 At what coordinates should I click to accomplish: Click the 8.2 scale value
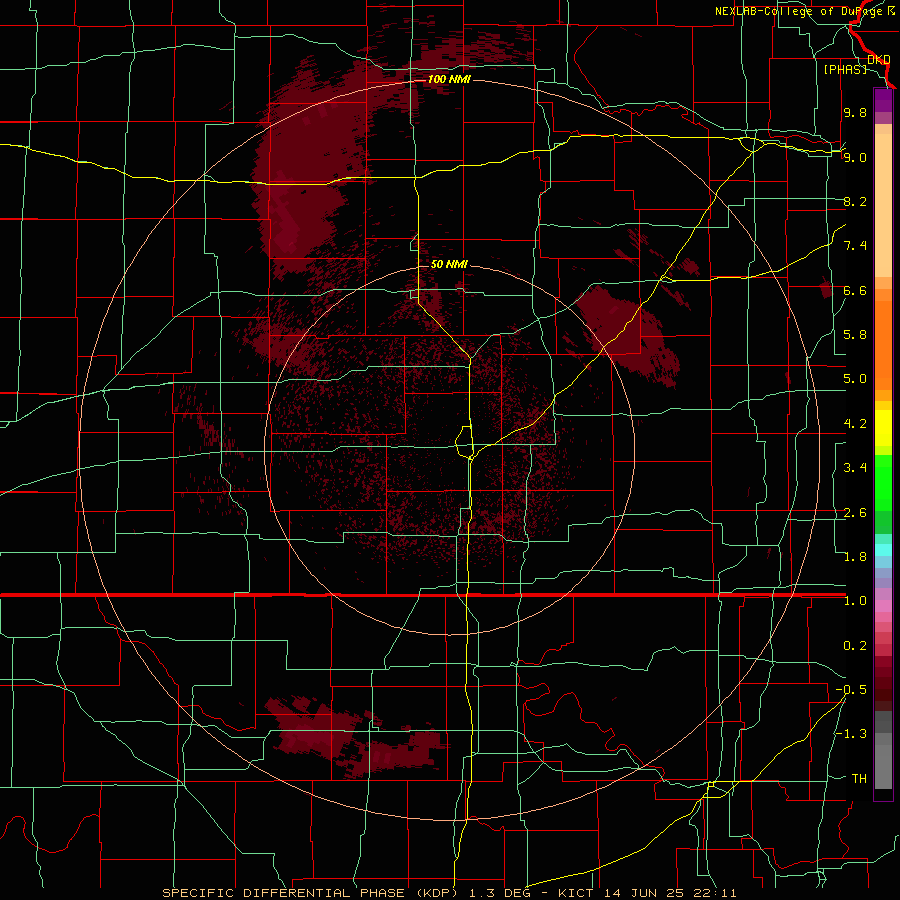coord(855,201)
